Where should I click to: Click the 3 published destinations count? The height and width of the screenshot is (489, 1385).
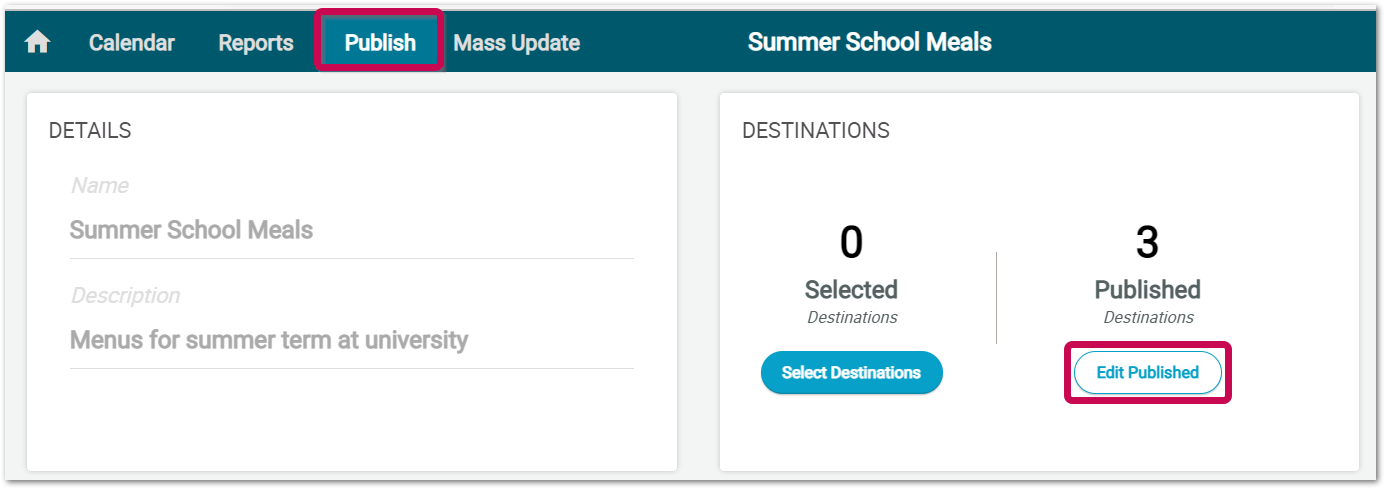click(1148, 243)
